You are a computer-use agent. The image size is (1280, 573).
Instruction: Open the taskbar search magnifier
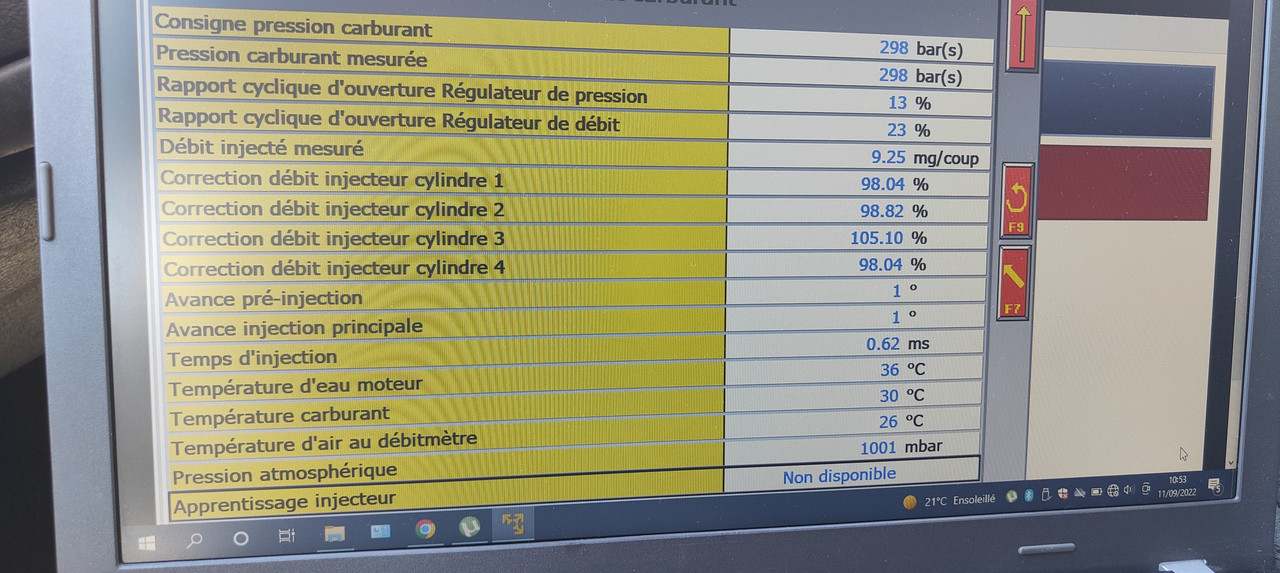(x=195, y=539)
